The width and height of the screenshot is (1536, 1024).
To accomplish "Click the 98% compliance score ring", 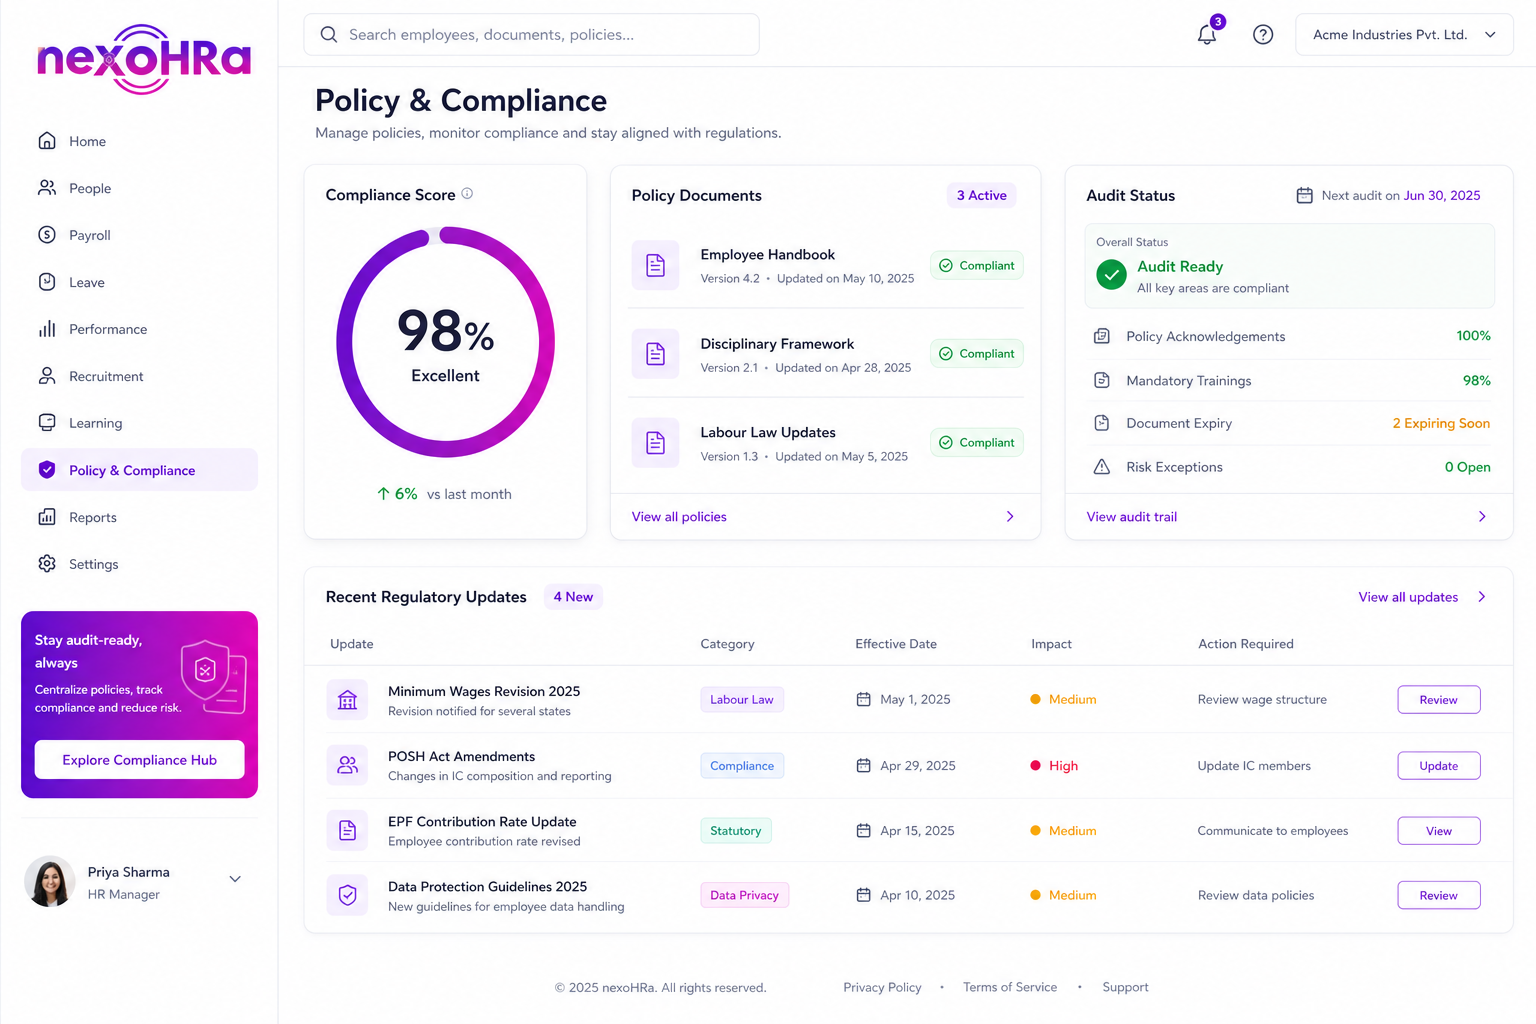I will point(445,342).
